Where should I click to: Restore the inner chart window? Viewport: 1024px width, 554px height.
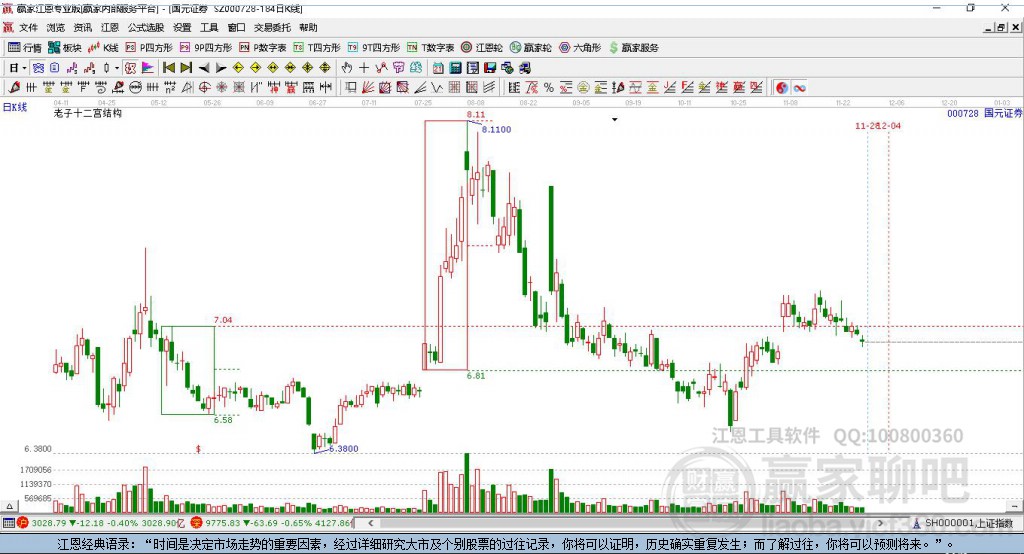[1000, 27]
